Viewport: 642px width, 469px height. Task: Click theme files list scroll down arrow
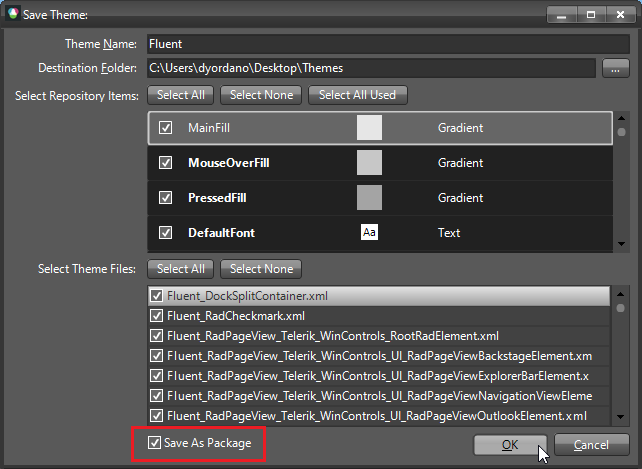click(621, 417)
